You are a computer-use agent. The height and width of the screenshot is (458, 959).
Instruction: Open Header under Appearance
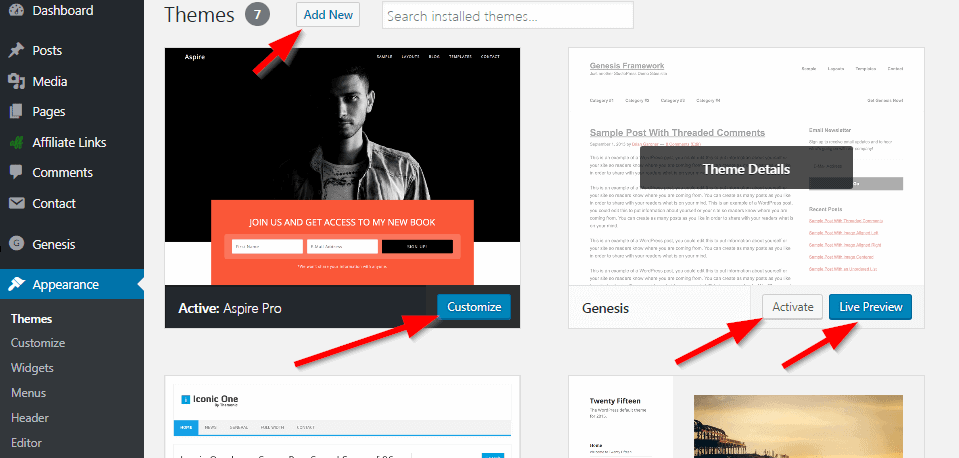click(x=29, y=418)
